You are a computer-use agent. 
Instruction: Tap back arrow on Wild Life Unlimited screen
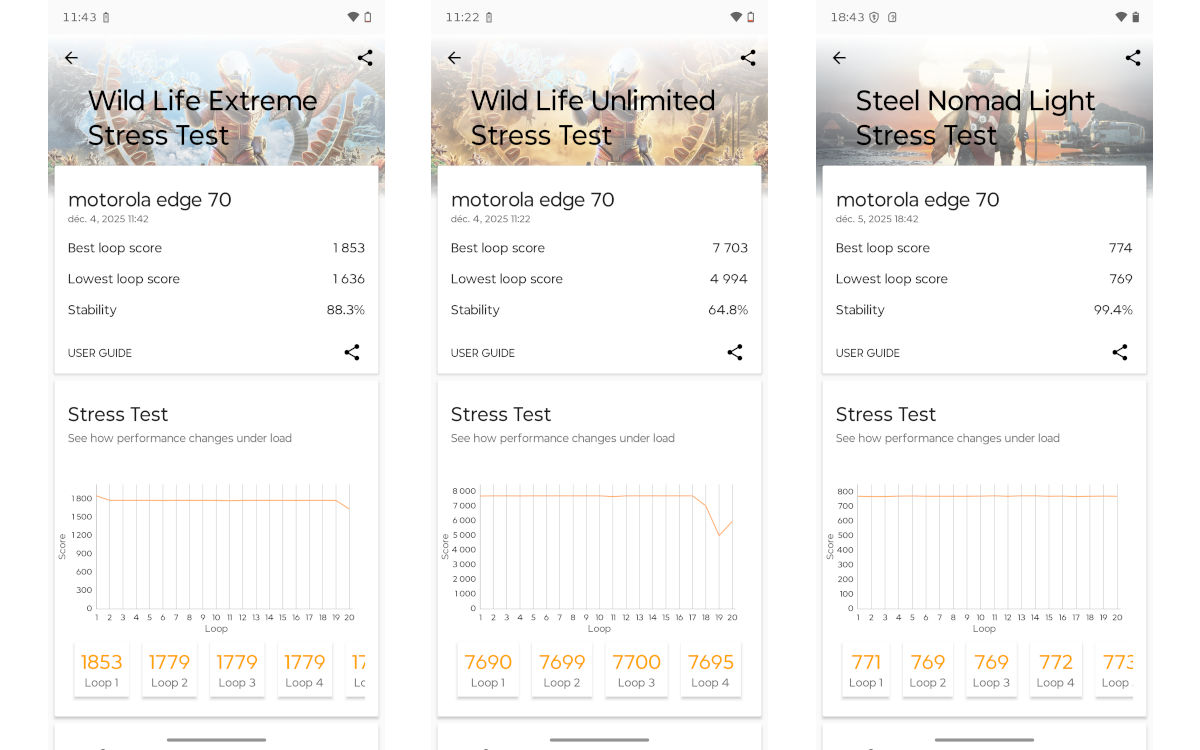click(x=454, y=58)
